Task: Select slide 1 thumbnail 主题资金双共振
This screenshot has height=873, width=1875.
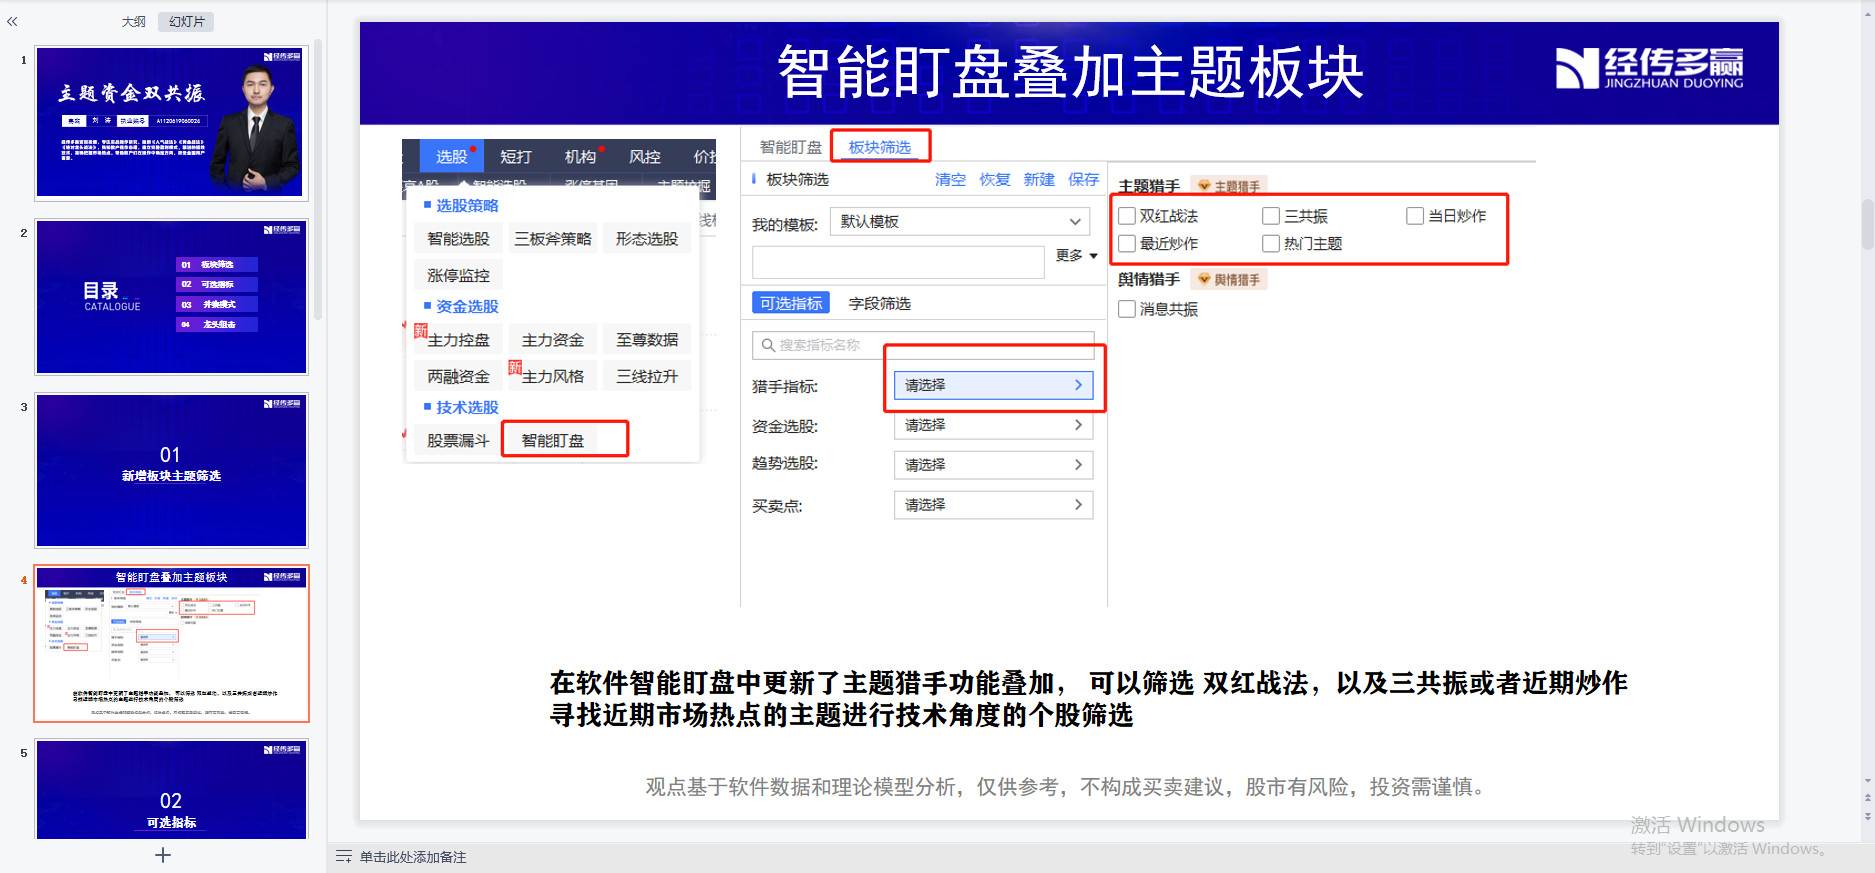Action: point(171,123)
